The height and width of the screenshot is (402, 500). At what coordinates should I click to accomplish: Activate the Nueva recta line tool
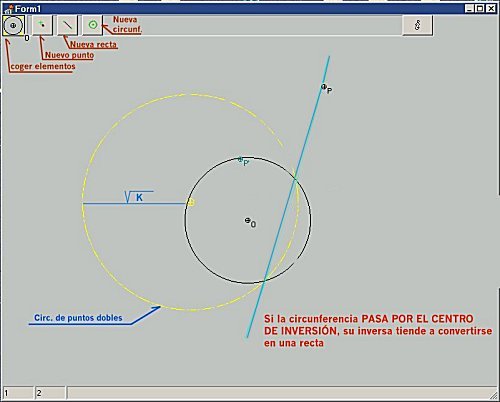[68, 25]
